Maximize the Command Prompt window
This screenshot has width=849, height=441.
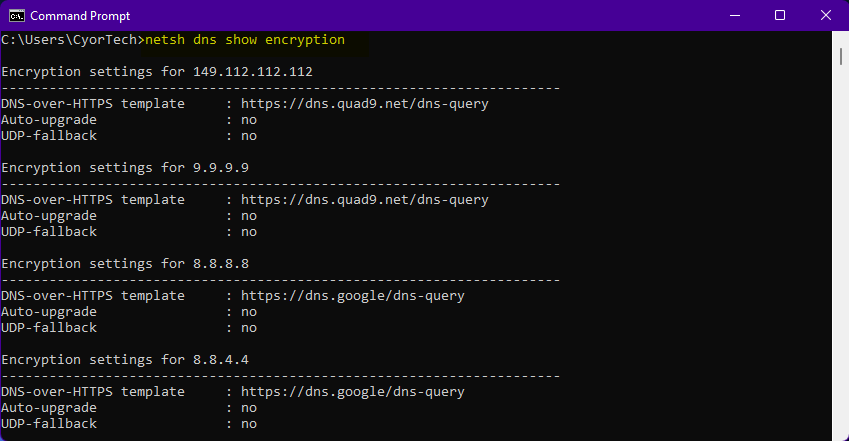pos(780,16)
